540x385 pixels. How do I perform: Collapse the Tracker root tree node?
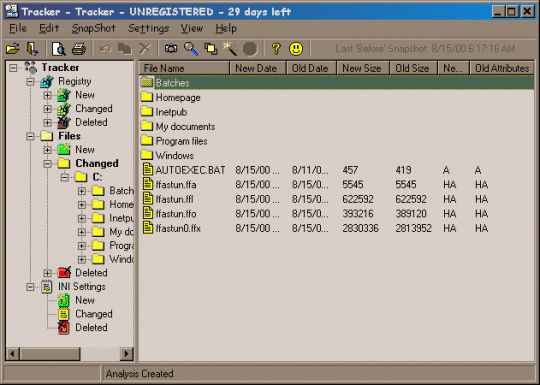coord(13,67)
